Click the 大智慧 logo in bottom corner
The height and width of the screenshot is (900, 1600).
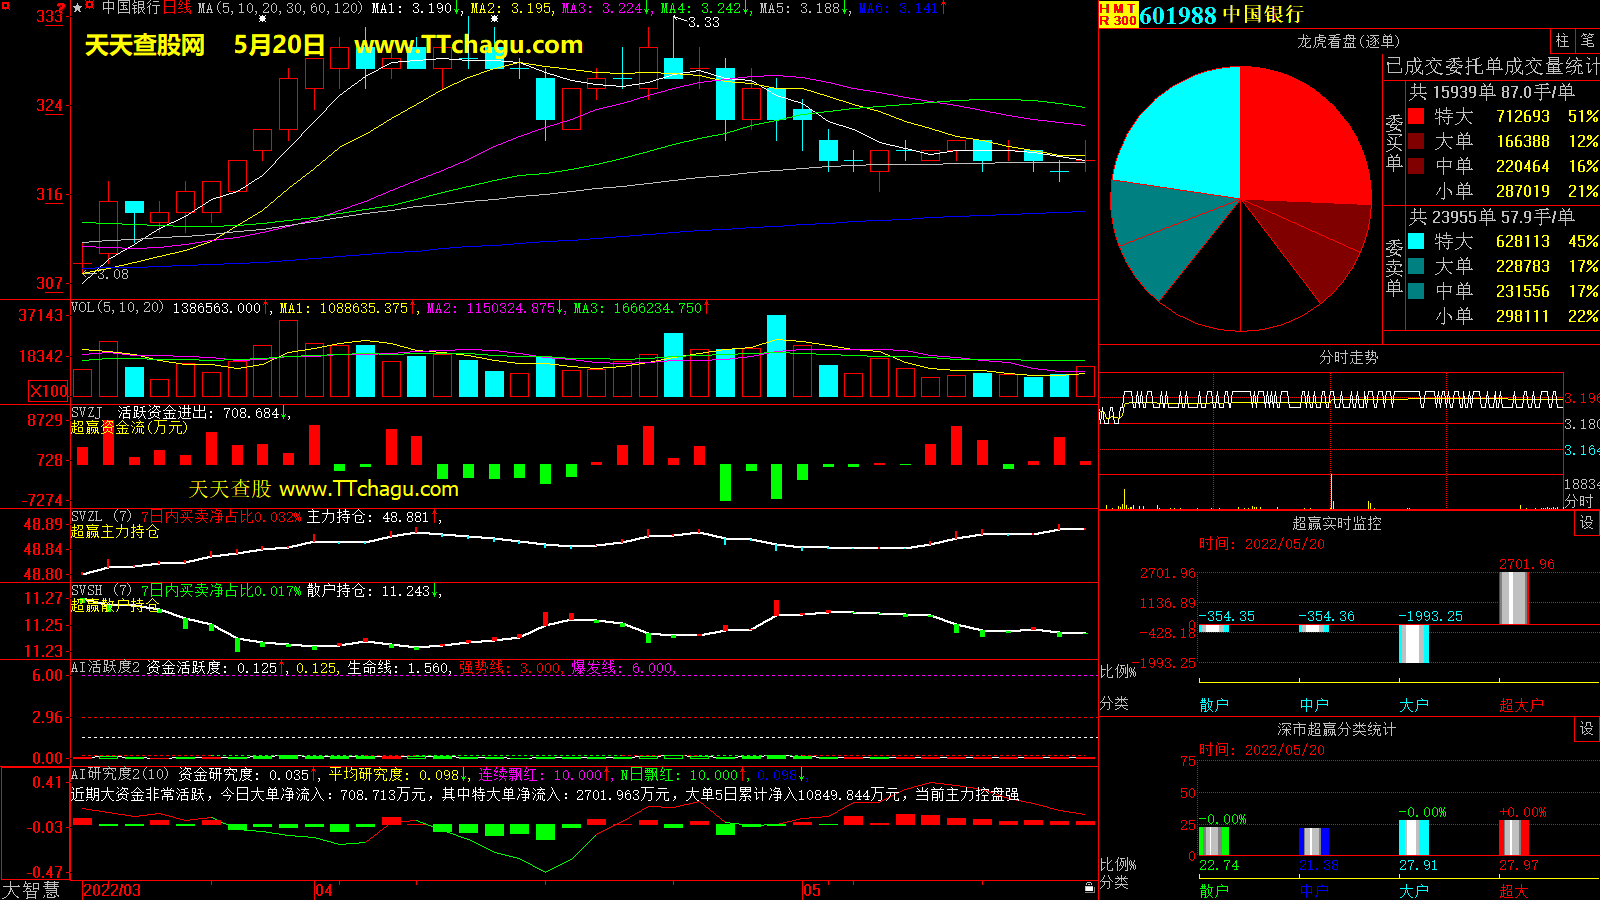(x=31, y=889)
